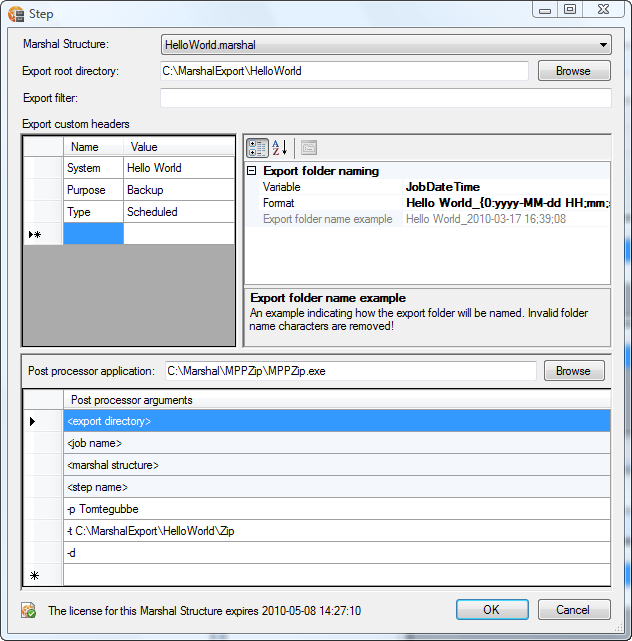Click the row header of job name argument
The height and width of the screenshot is (641, 632).
coord(43,443)
